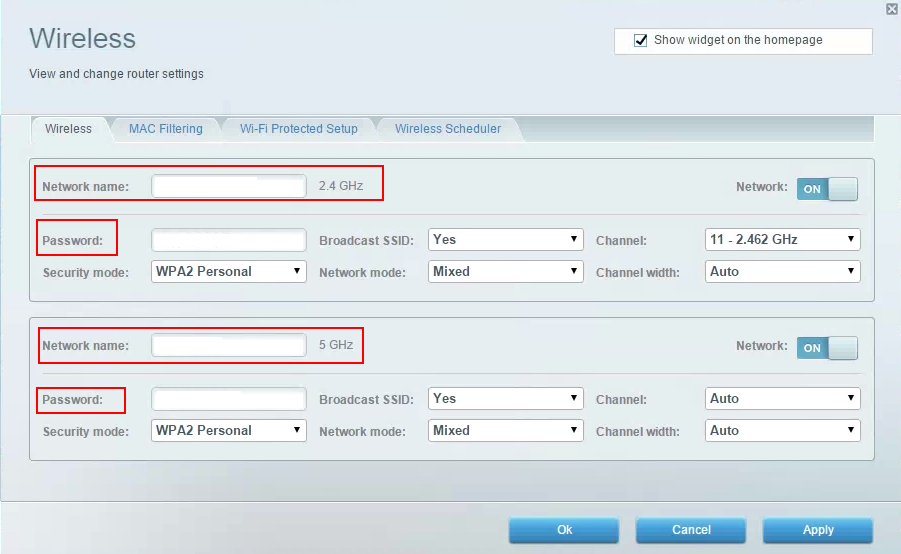Screen dimensions: 901x554
Task: Open the Wireless Scheduler tab
Action: (447, 129)
